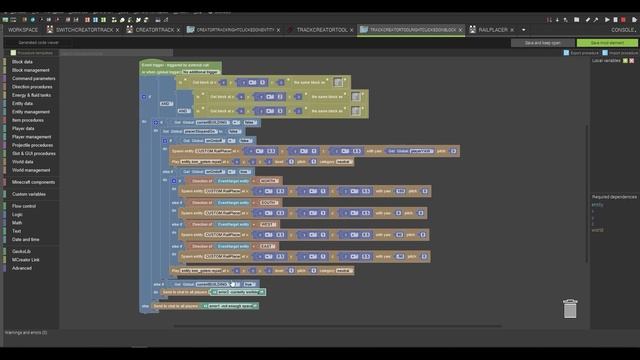Click the workspace horizontal scrollbar
This screenshot has width=640, height=360.
(x=337, y=326)
